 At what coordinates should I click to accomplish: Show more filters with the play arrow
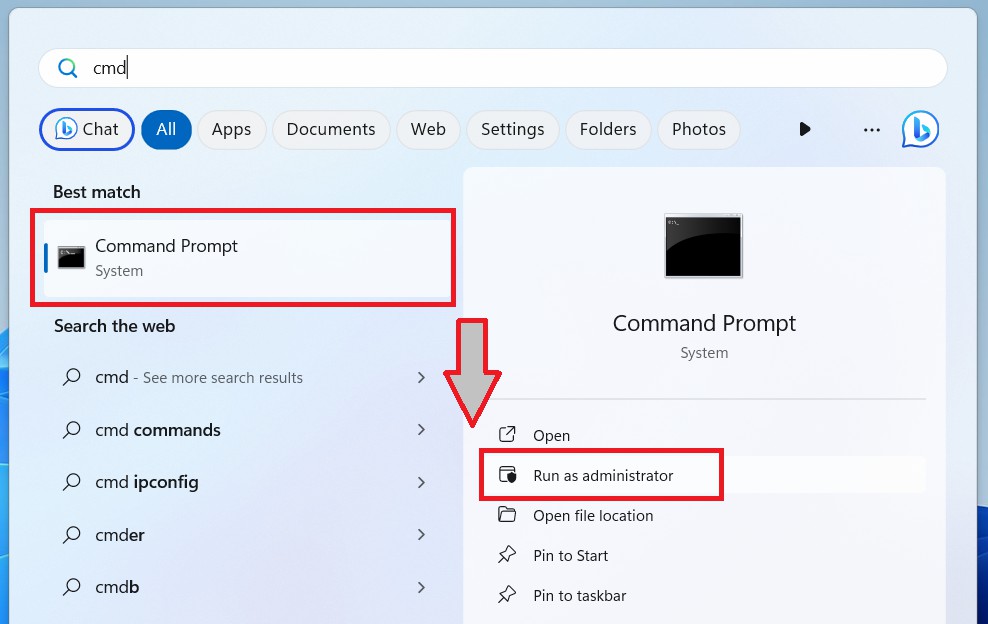(x=805, y=129)
